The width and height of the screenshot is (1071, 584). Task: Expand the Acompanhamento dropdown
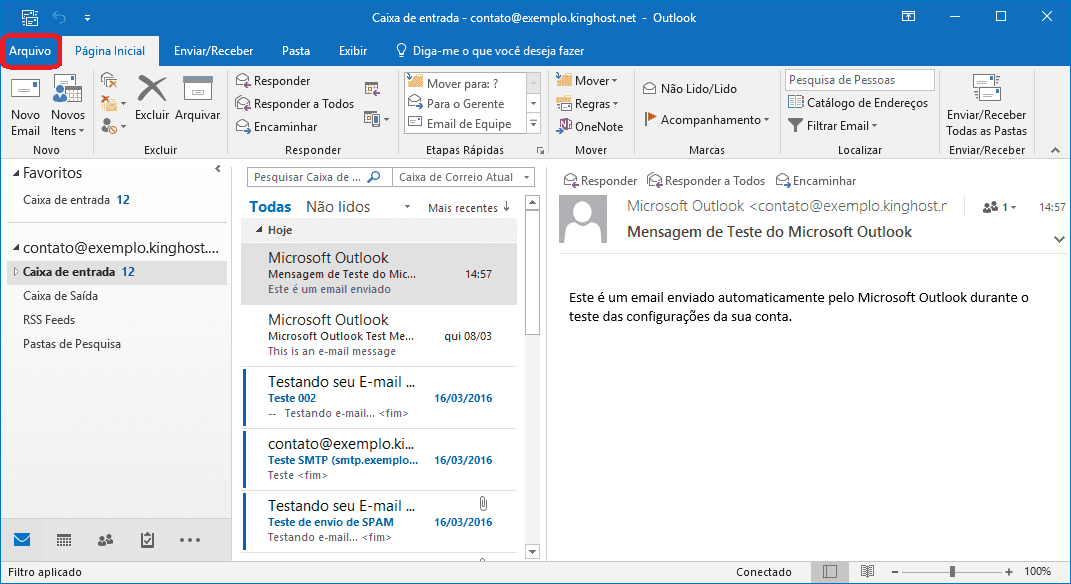point(707,120)
